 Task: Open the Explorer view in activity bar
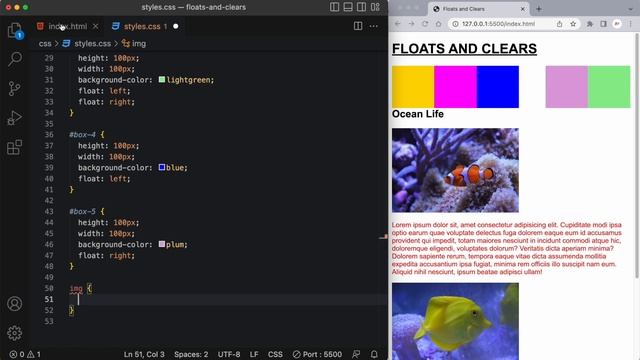[x=15, y=30]
